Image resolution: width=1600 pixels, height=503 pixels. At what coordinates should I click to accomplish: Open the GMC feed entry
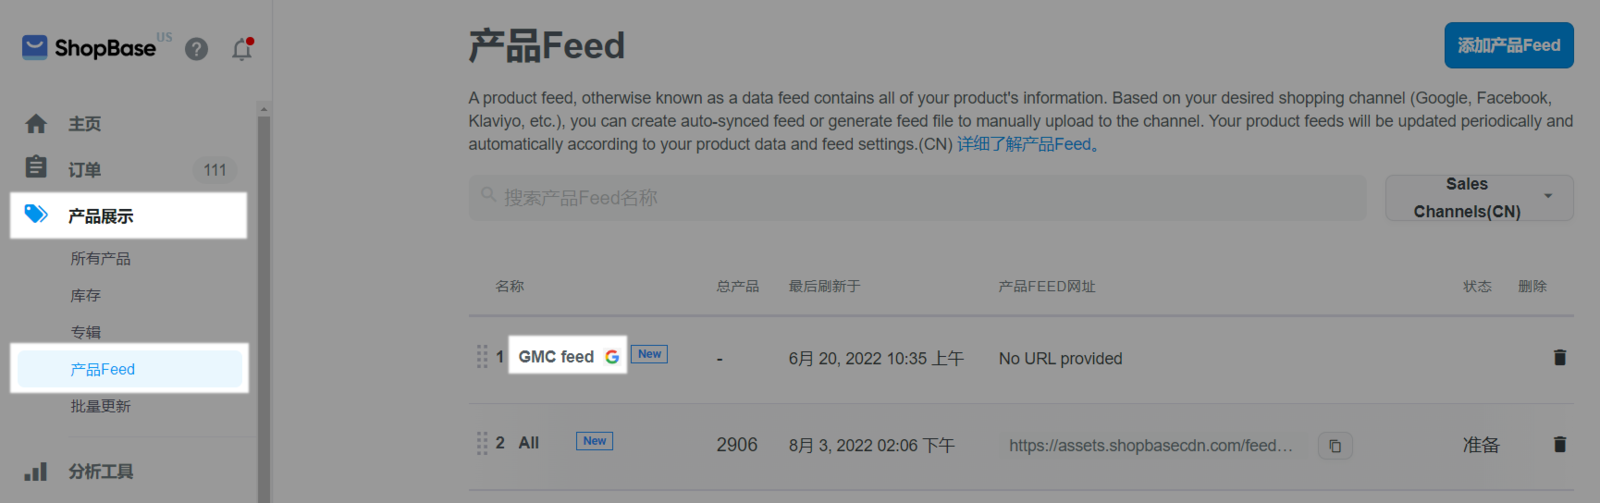click(x=556, y=357)
